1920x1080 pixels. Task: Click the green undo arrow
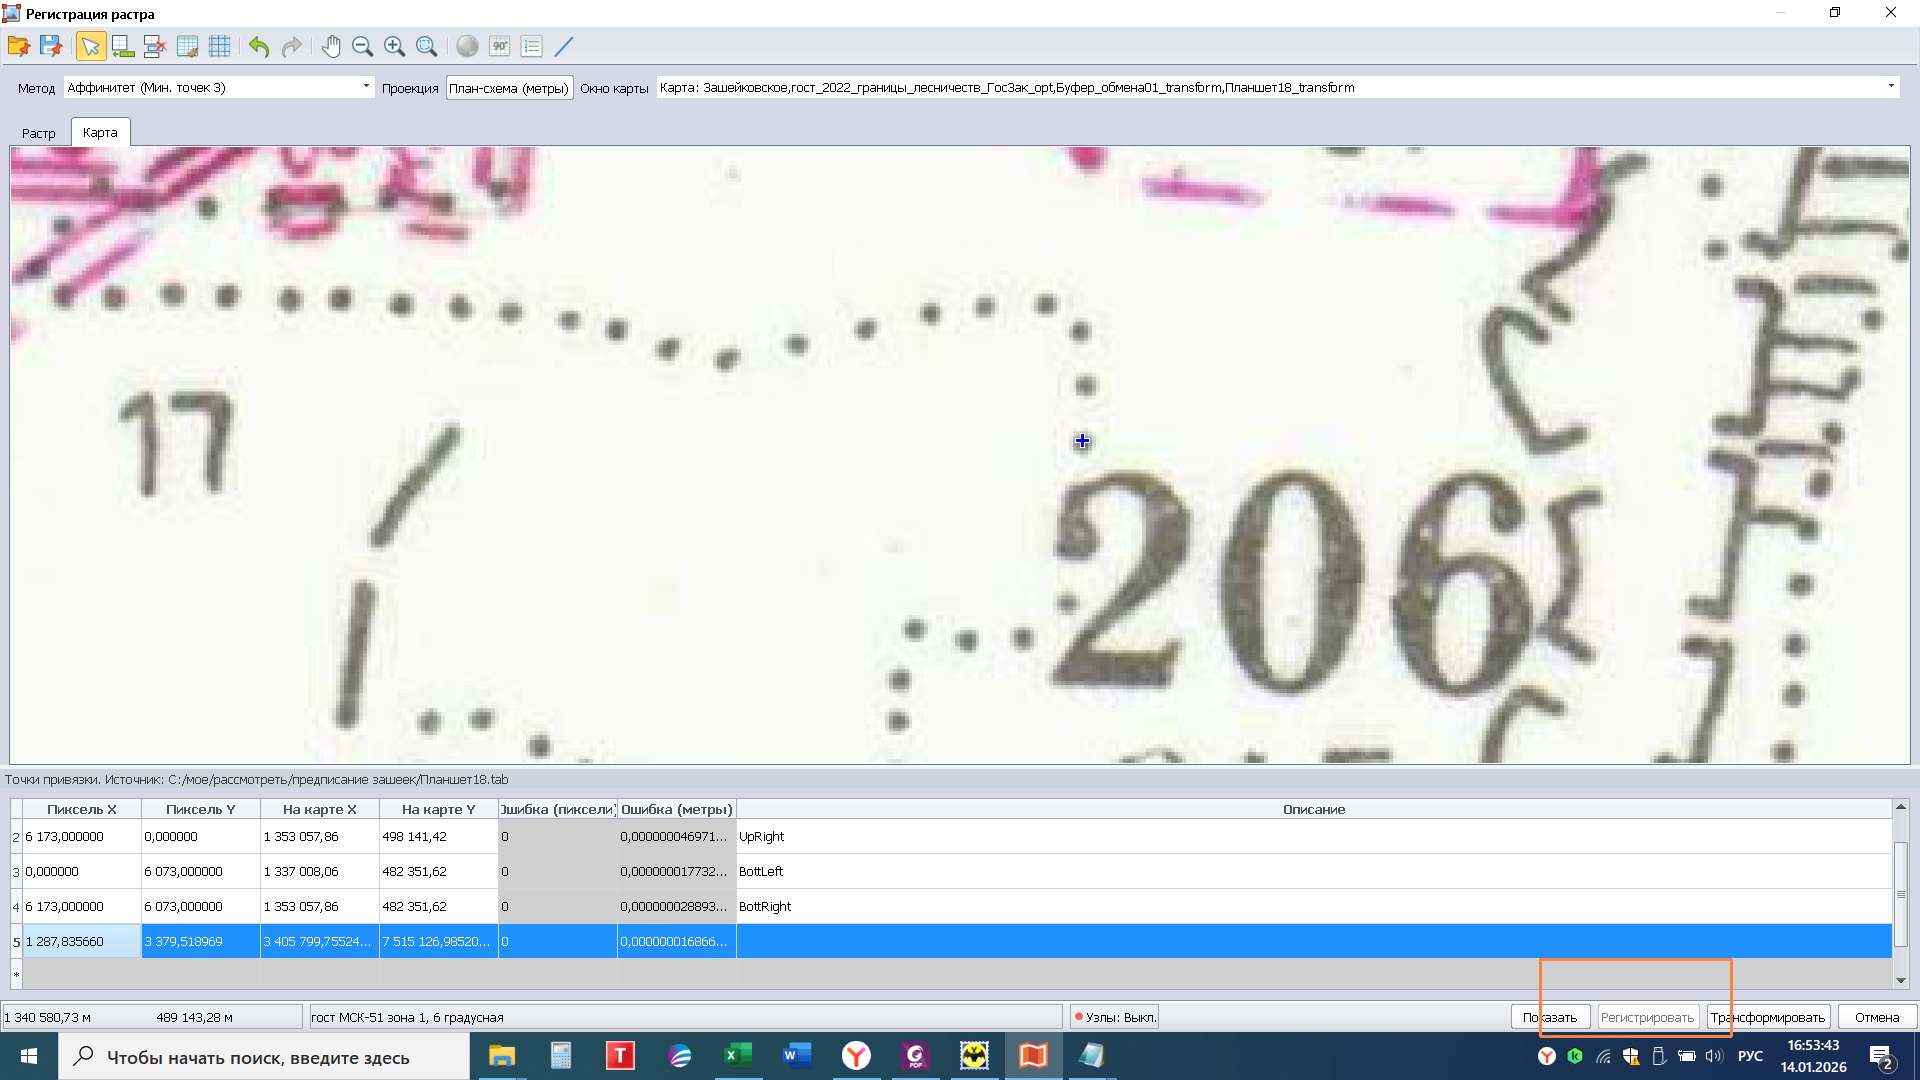259,46
